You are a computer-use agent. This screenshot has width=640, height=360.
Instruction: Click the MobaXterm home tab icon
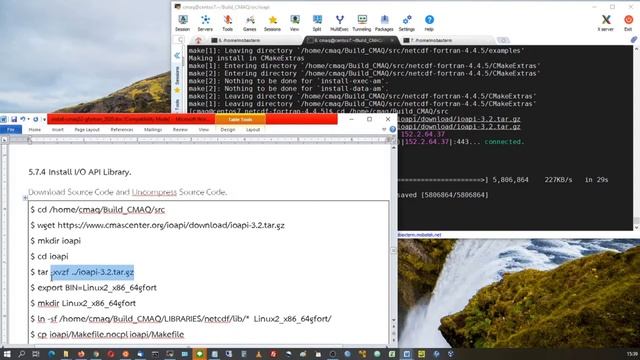[x=198, y=40]
